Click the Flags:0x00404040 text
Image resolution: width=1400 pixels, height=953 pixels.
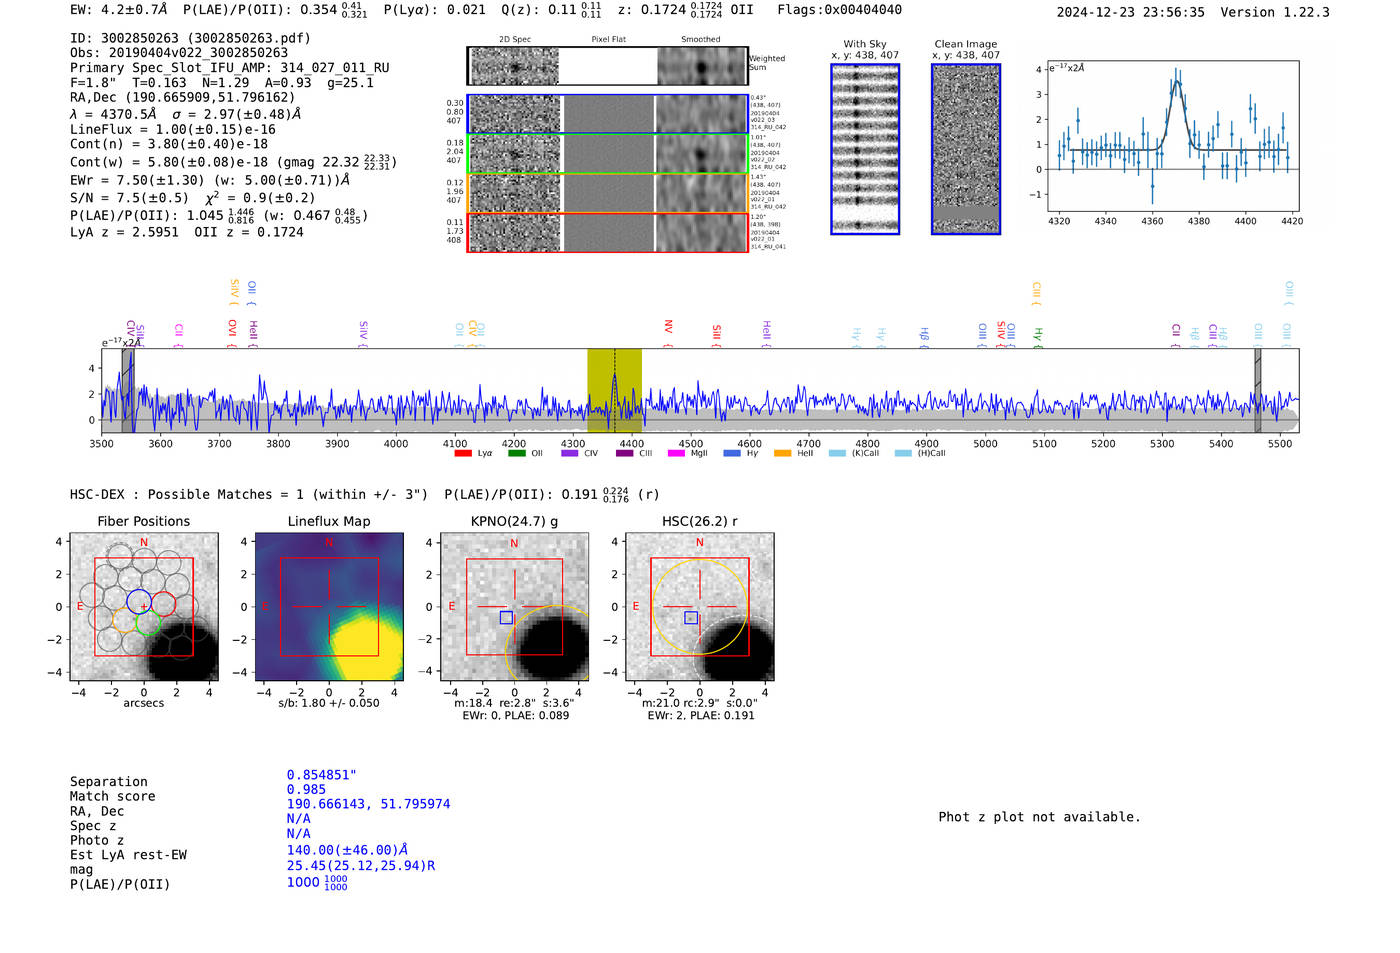[x=840, y=10]
